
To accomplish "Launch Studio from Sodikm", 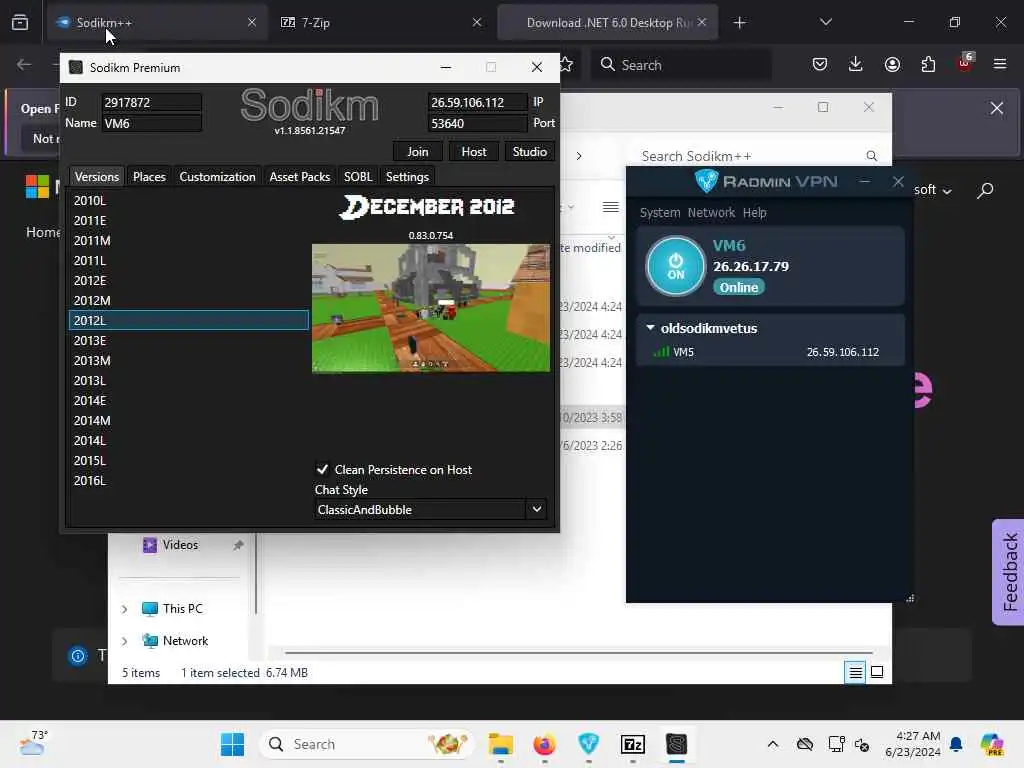I will click(x=530, y=152).
